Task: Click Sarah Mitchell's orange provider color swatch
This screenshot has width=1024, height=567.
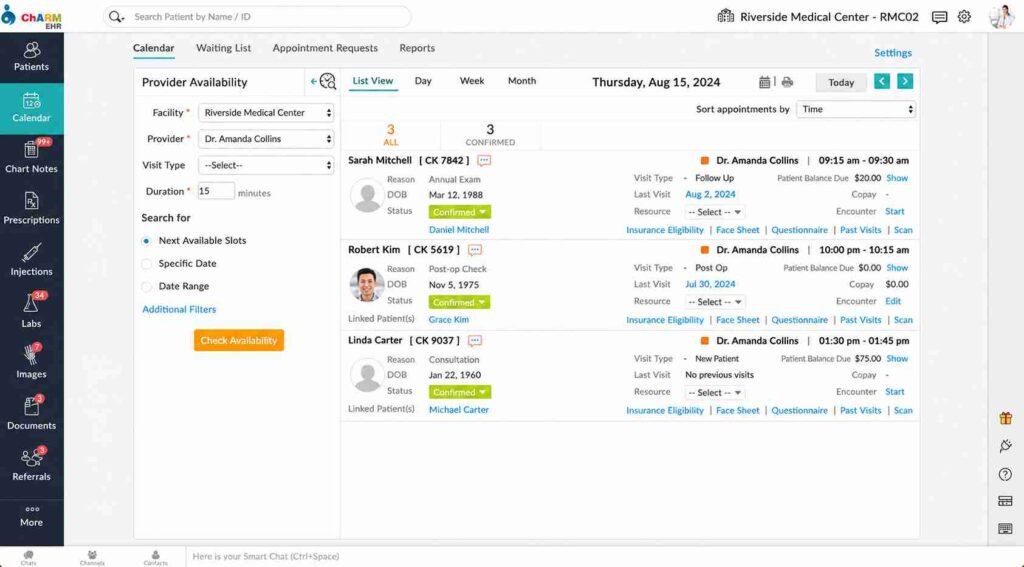Action: (705, 161)
